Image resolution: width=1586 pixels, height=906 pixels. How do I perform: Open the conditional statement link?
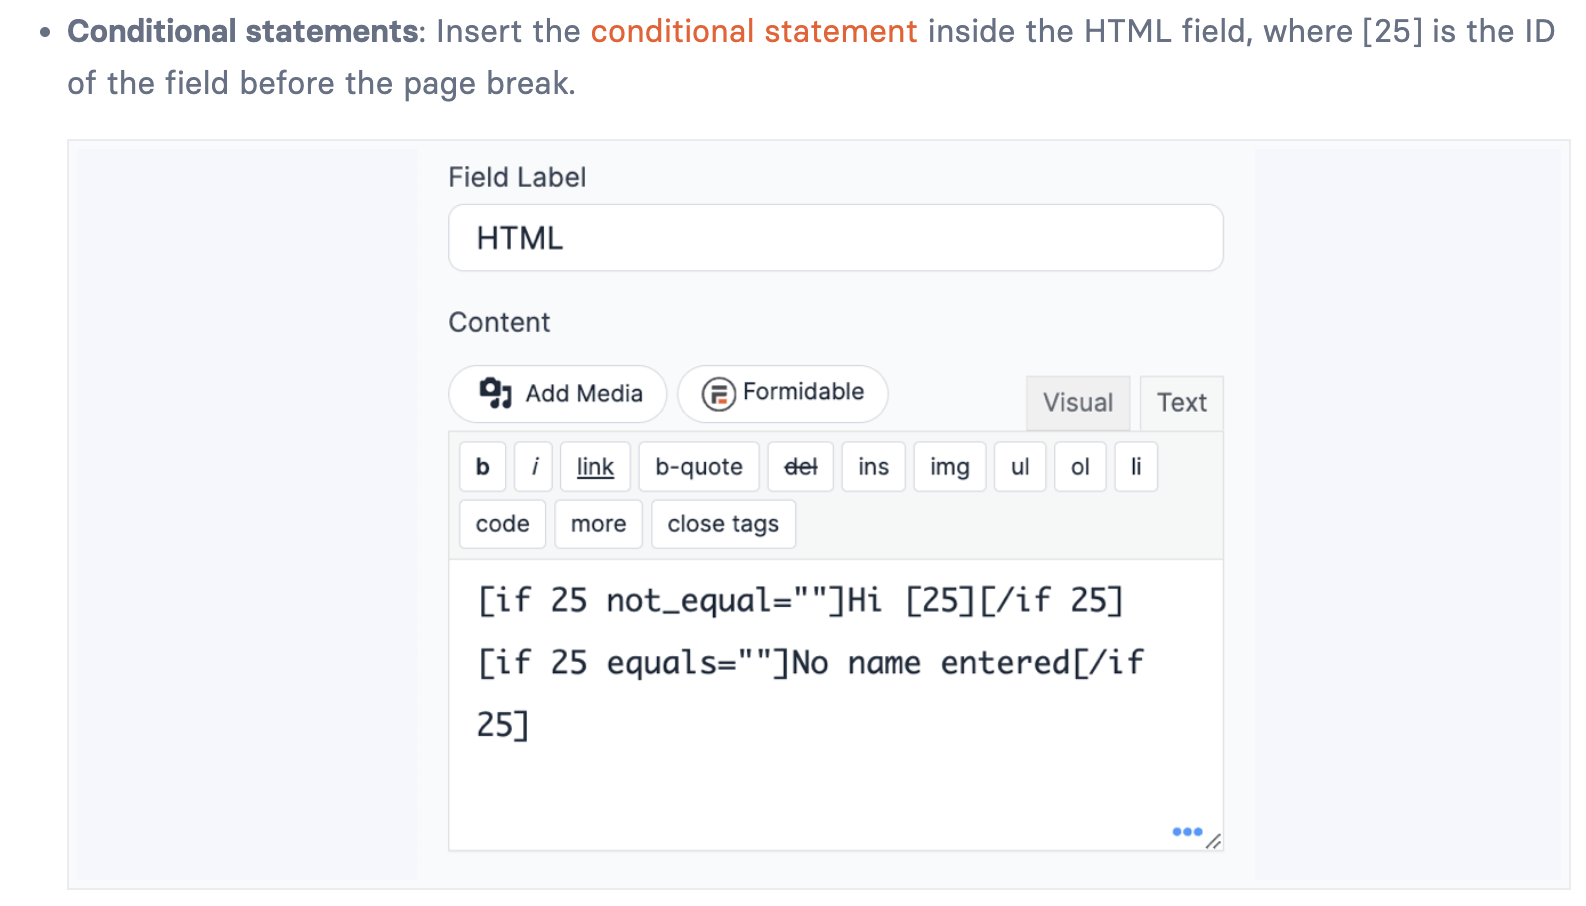pos(753,32)
